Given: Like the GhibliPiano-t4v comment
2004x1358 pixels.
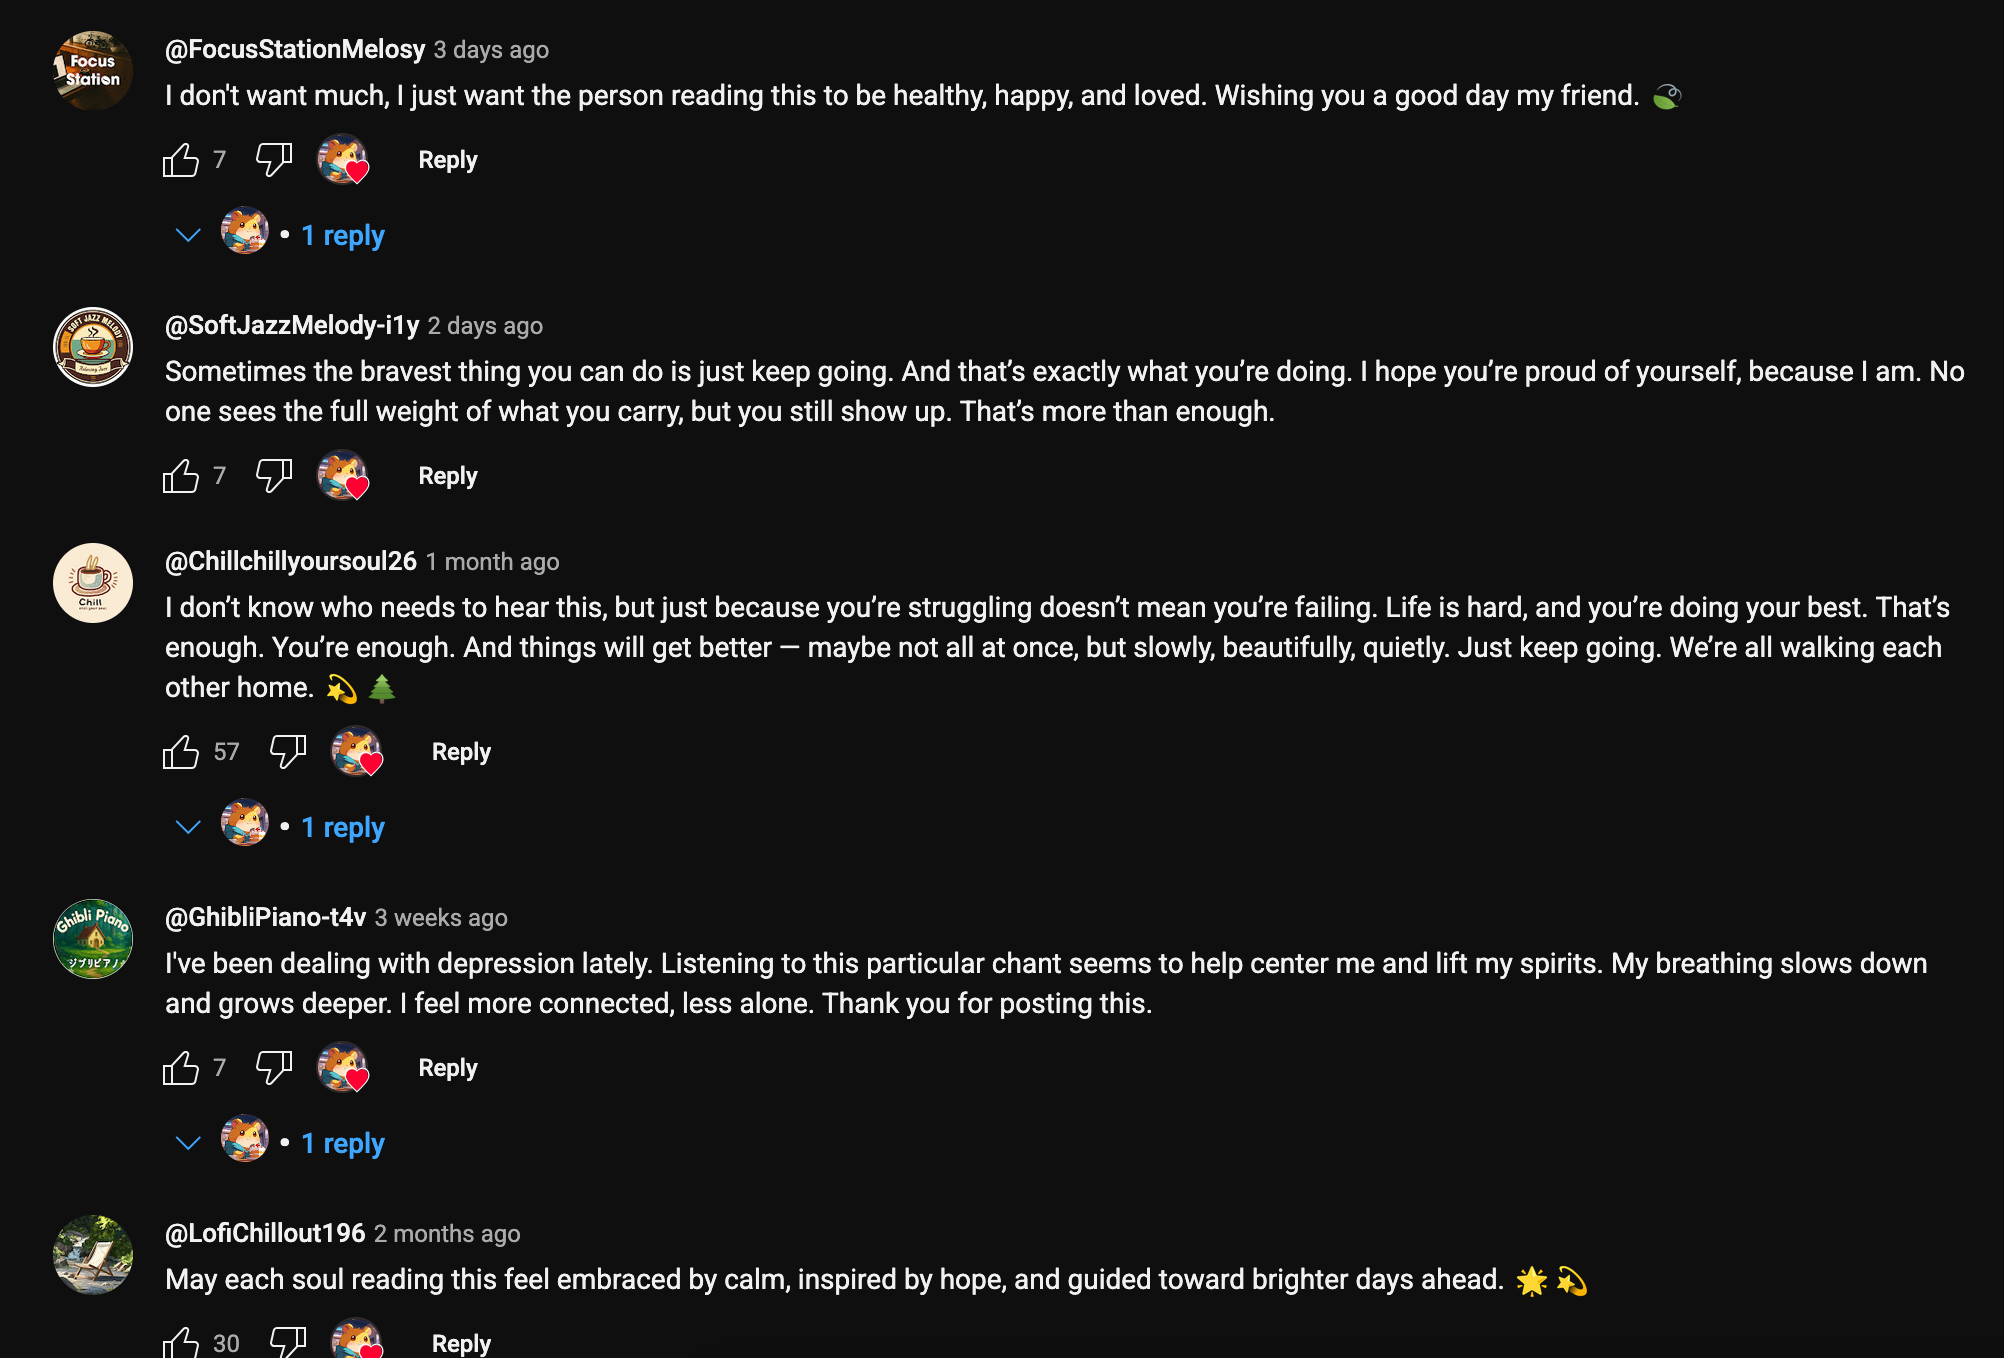Looking at the screenshot, I should [x=181, y=1068].
